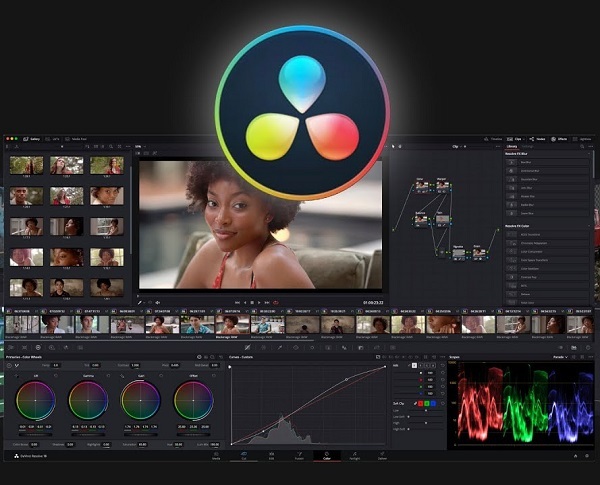Image resolution: width=600 pixels, height=485 pixels.
Task: Toggle the Effects panel button
Action: pyautogui.click(x=559, y=139)
